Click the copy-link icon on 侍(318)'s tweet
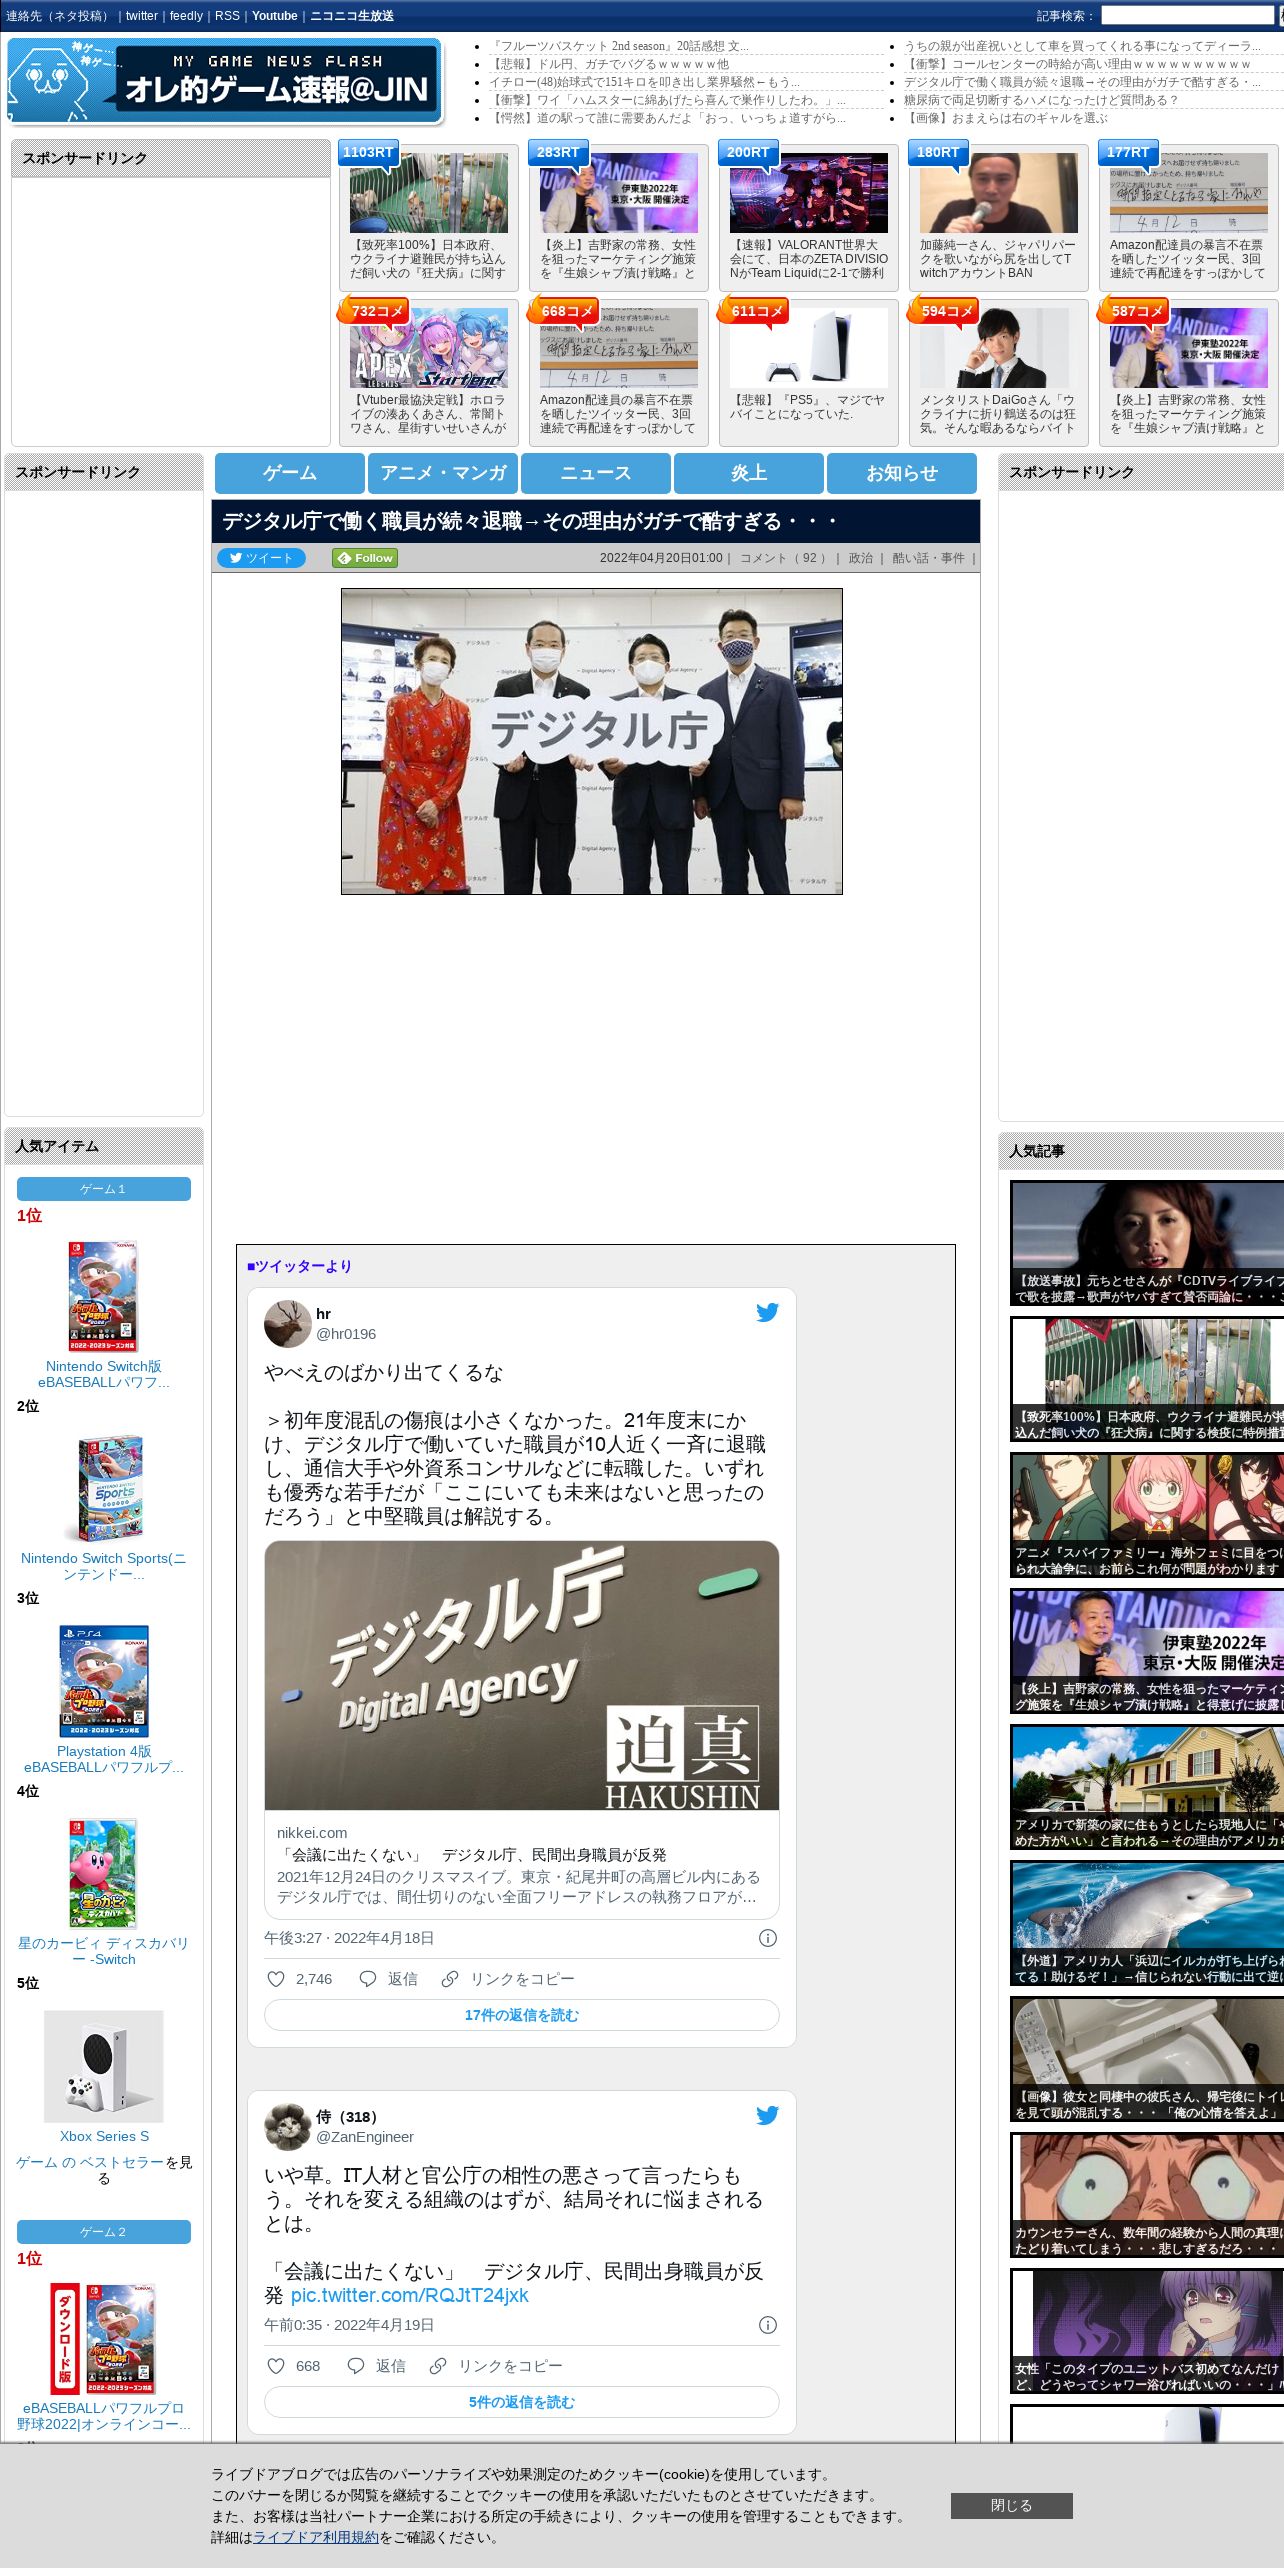The image size is (1284, 2568). point(437,2366)
